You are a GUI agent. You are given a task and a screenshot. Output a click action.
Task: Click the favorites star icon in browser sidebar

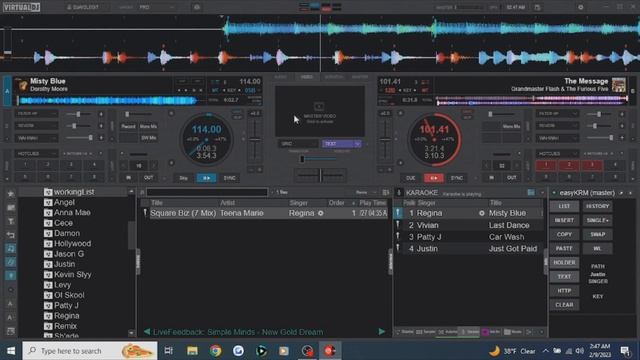(x=11, y=193)
